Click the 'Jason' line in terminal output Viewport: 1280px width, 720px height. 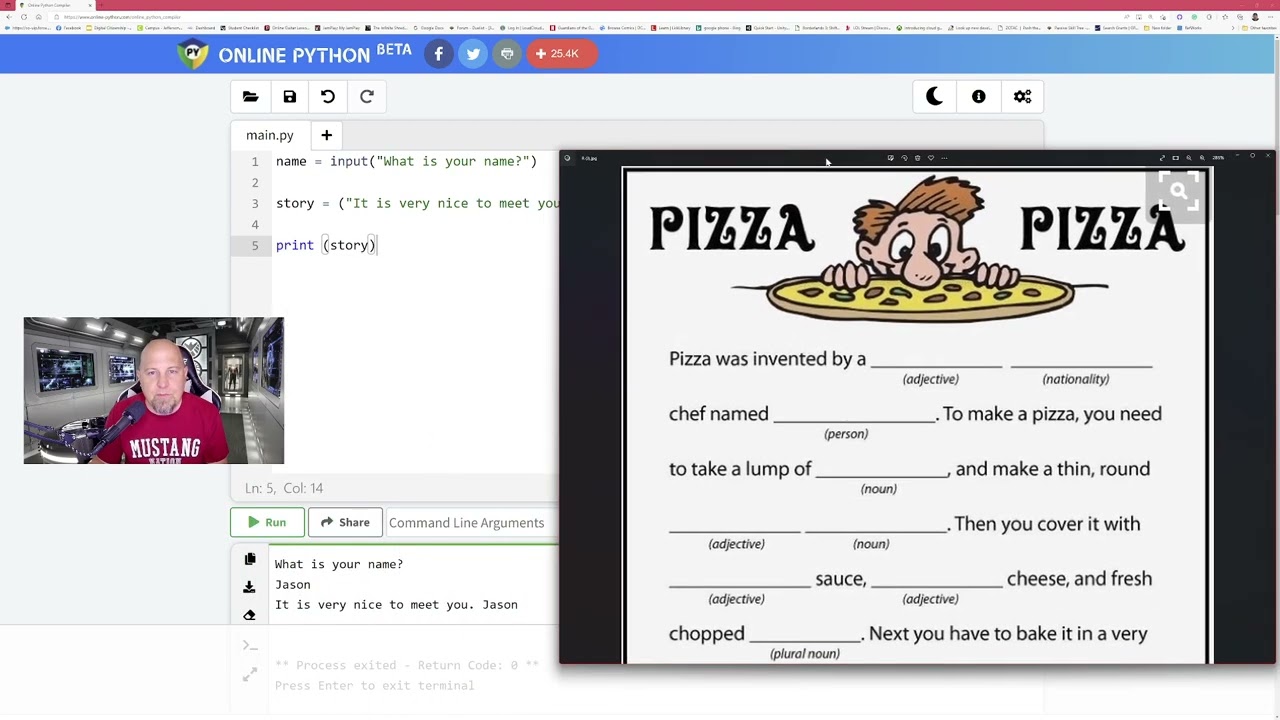pyautogui.click(x=293, y=584)
